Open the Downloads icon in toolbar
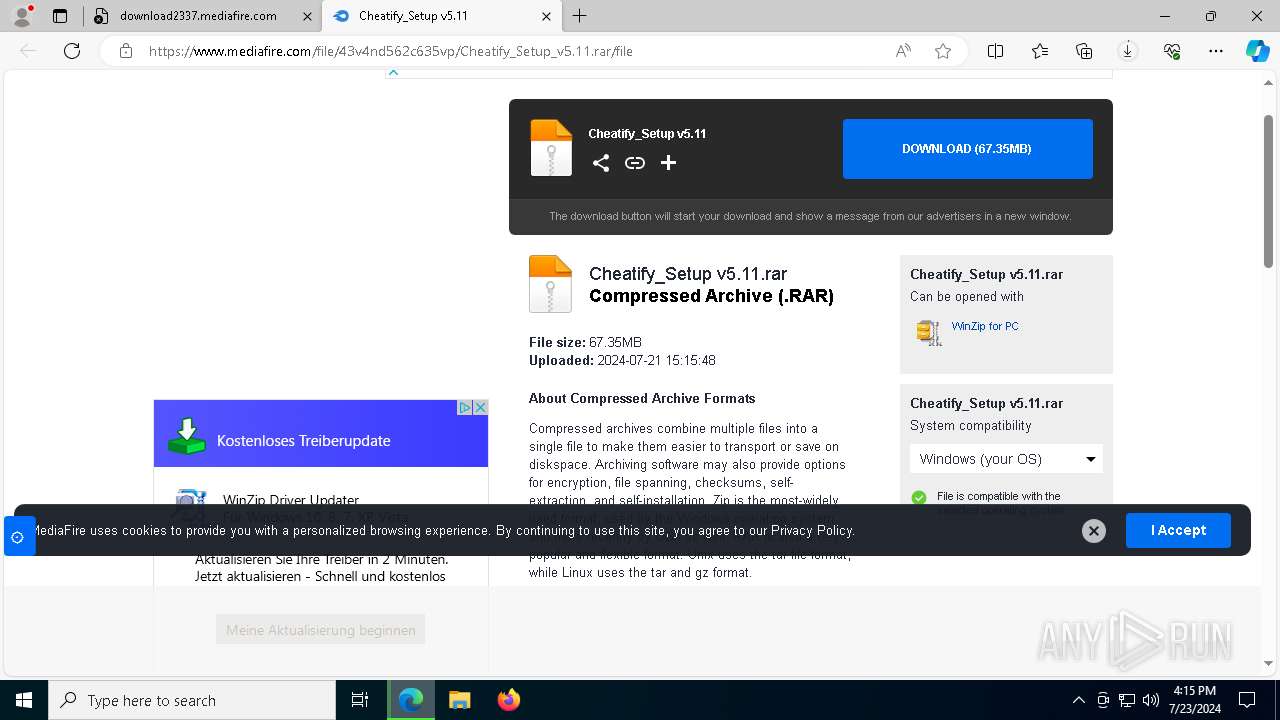Viewport: 1280px width, 720px height. [1128, 51]
